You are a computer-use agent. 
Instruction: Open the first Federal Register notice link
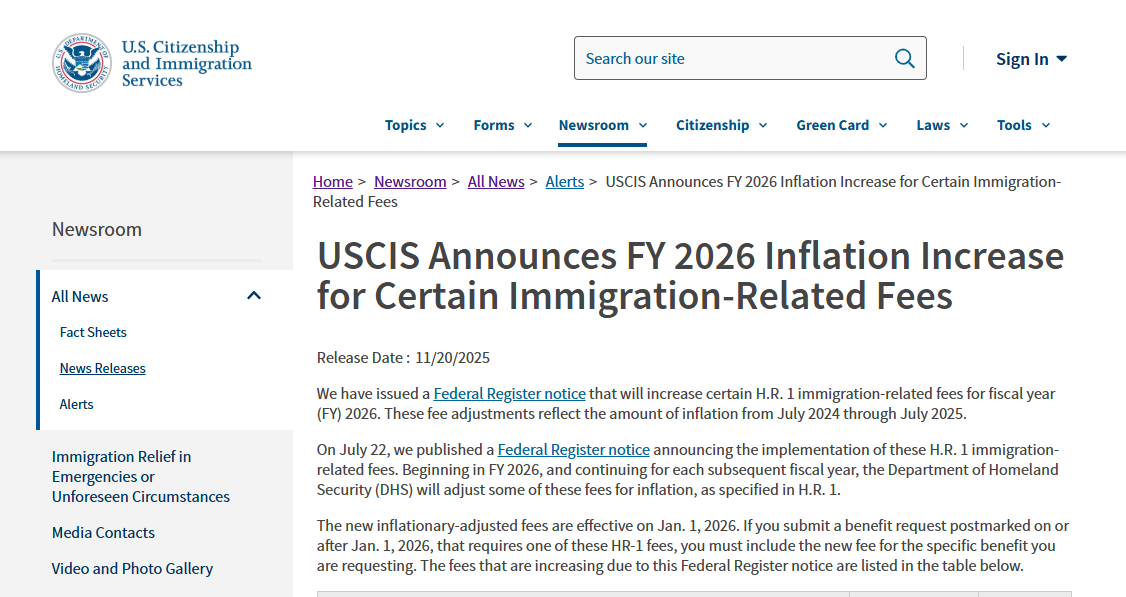pyautogui.click(x=509, y=394)
